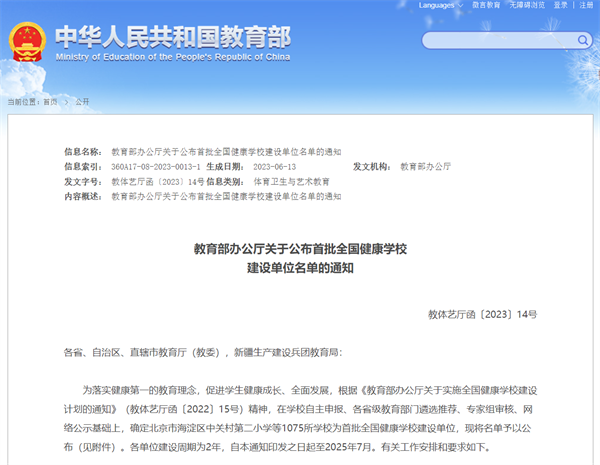600x465 pixels.
Task: Click the English Ministry of Education subtitle
Action: pos(172,57)
